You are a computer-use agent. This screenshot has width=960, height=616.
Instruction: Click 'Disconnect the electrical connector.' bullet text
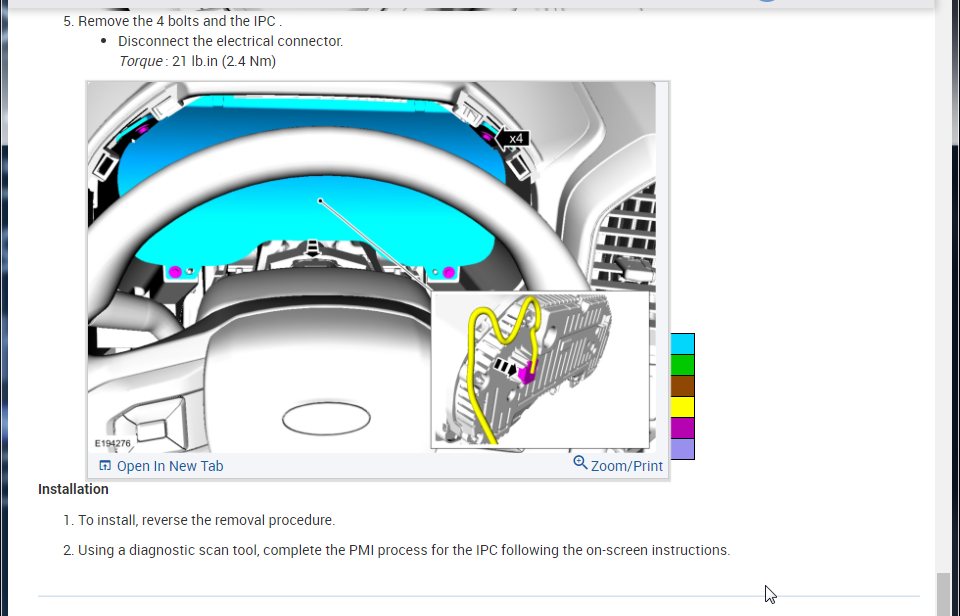[x=230, y=41]
